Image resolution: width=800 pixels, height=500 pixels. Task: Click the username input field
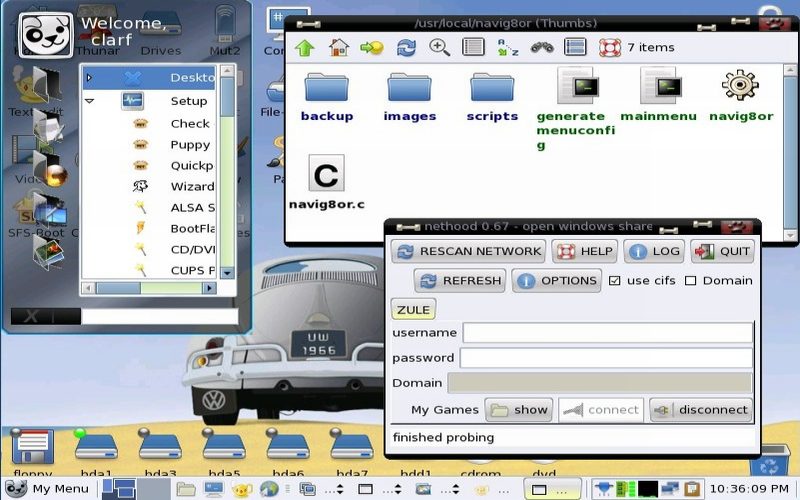608,333
